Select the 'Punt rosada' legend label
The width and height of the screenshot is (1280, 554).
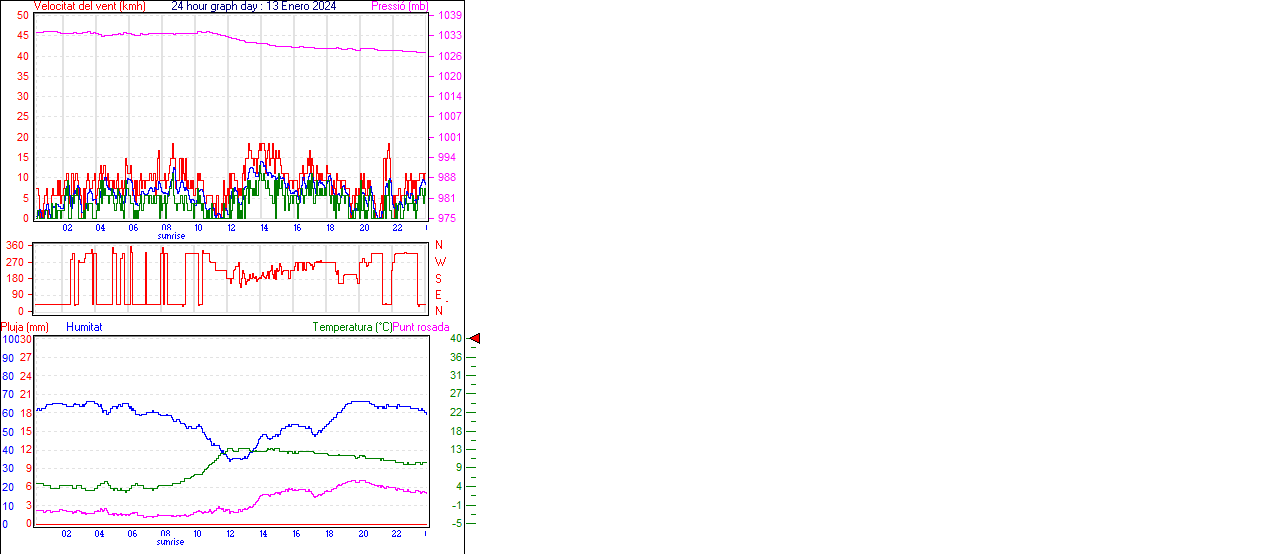click(x=421, y=327)
